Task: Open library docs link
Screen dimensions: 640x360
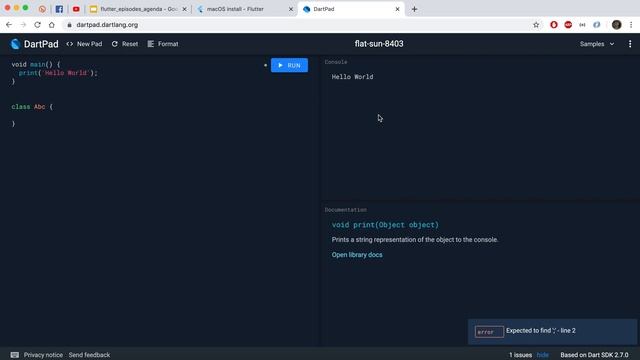Action: (x=357, y=255)
